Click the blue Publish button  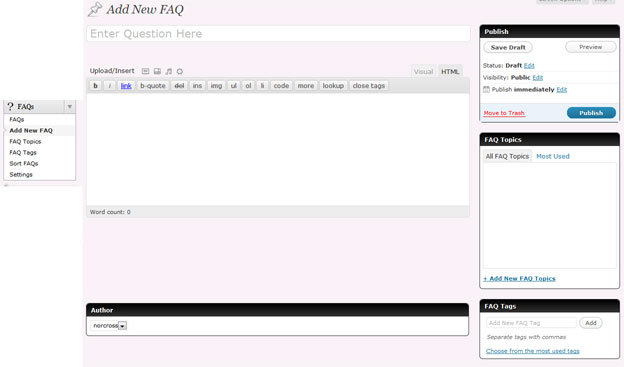(591, 113)
